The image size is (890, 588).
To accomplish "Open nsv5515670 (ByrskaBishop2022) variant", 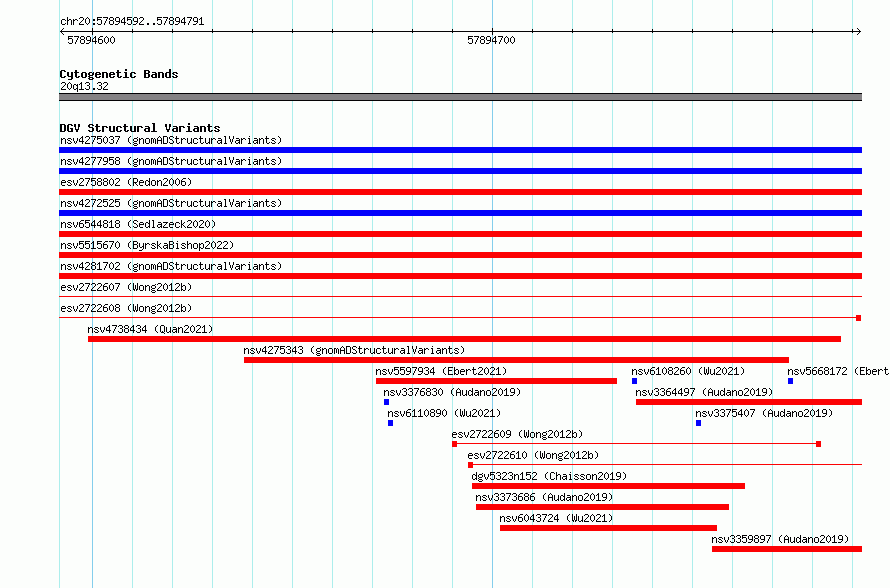I will [x=147, y=245].
